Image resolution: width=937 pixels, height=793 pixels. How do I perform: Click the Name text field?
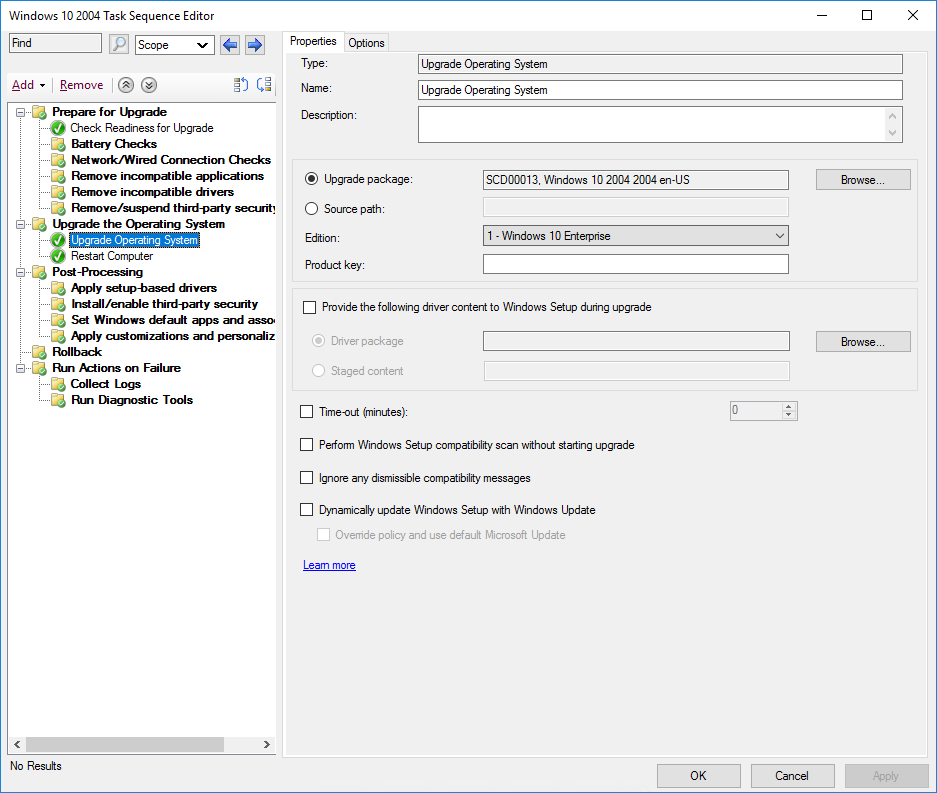click(x=660, y=90)
